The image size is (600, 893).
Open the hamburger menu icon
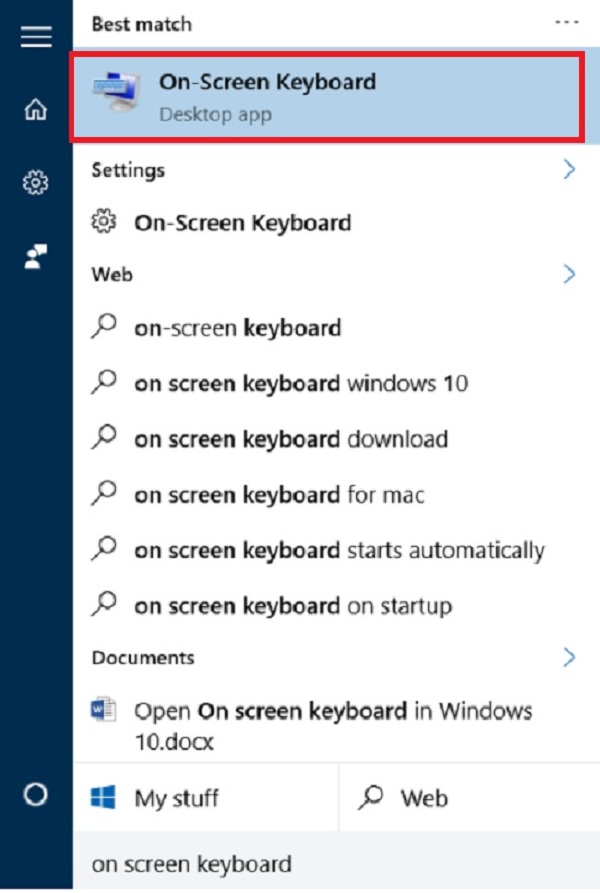(x=36, y=36)
